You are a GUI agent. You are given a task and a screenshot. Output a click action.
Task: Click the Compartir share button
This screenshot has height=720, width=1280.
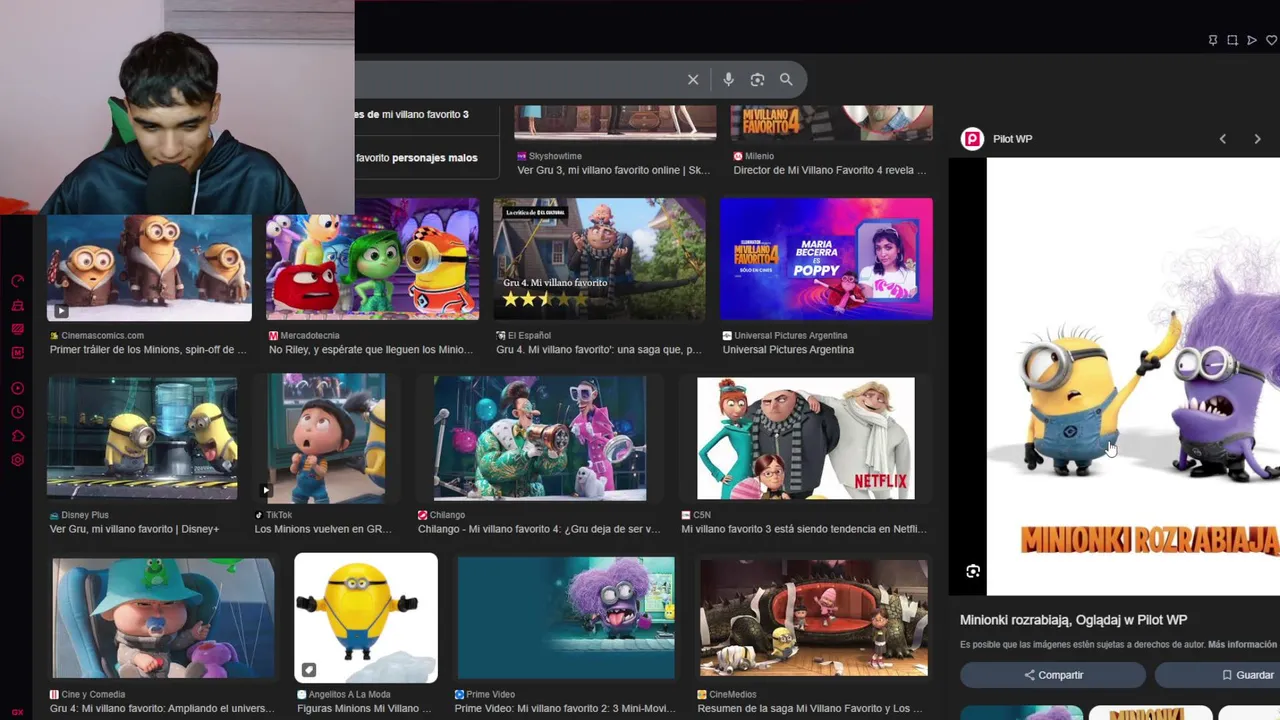pyautogui.click(x=1053, y=675)
